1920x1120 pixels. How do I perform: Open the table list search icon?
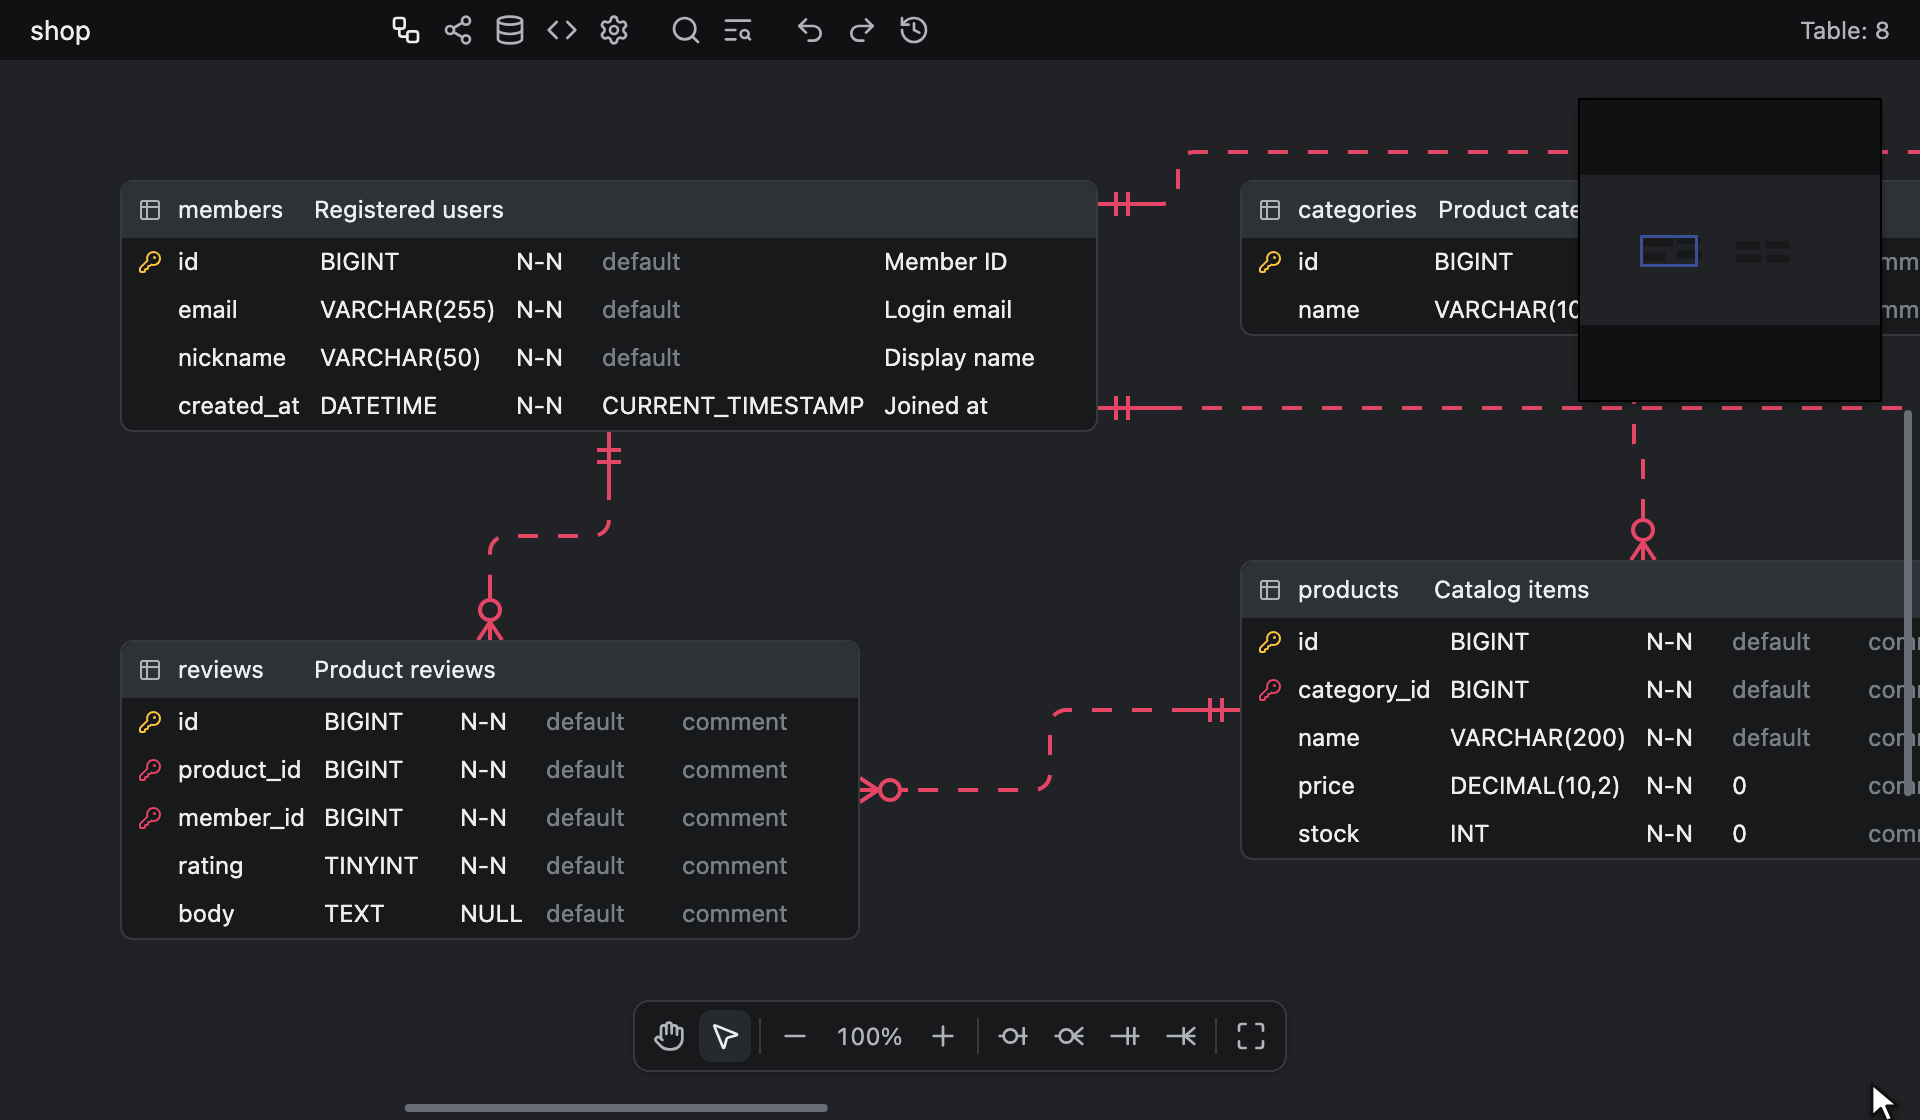coord(738,30)
